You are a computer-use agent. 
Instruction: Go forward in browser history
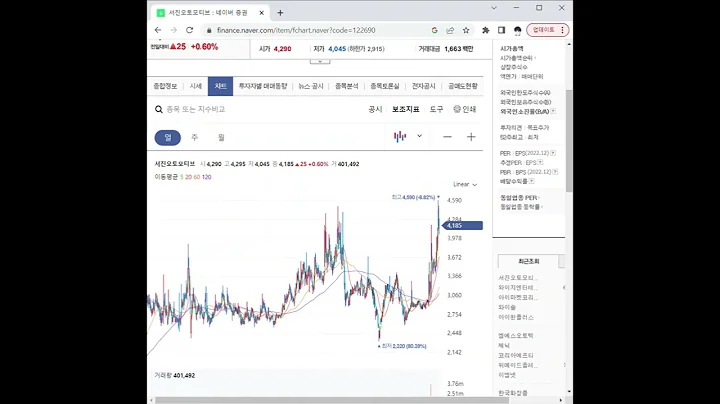point(174,30)
